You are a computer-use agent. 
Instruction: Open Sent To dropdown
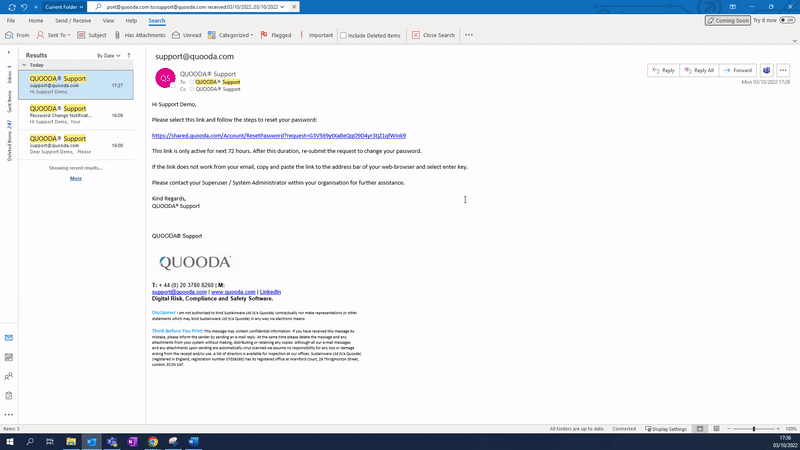(x=54, y=35)
